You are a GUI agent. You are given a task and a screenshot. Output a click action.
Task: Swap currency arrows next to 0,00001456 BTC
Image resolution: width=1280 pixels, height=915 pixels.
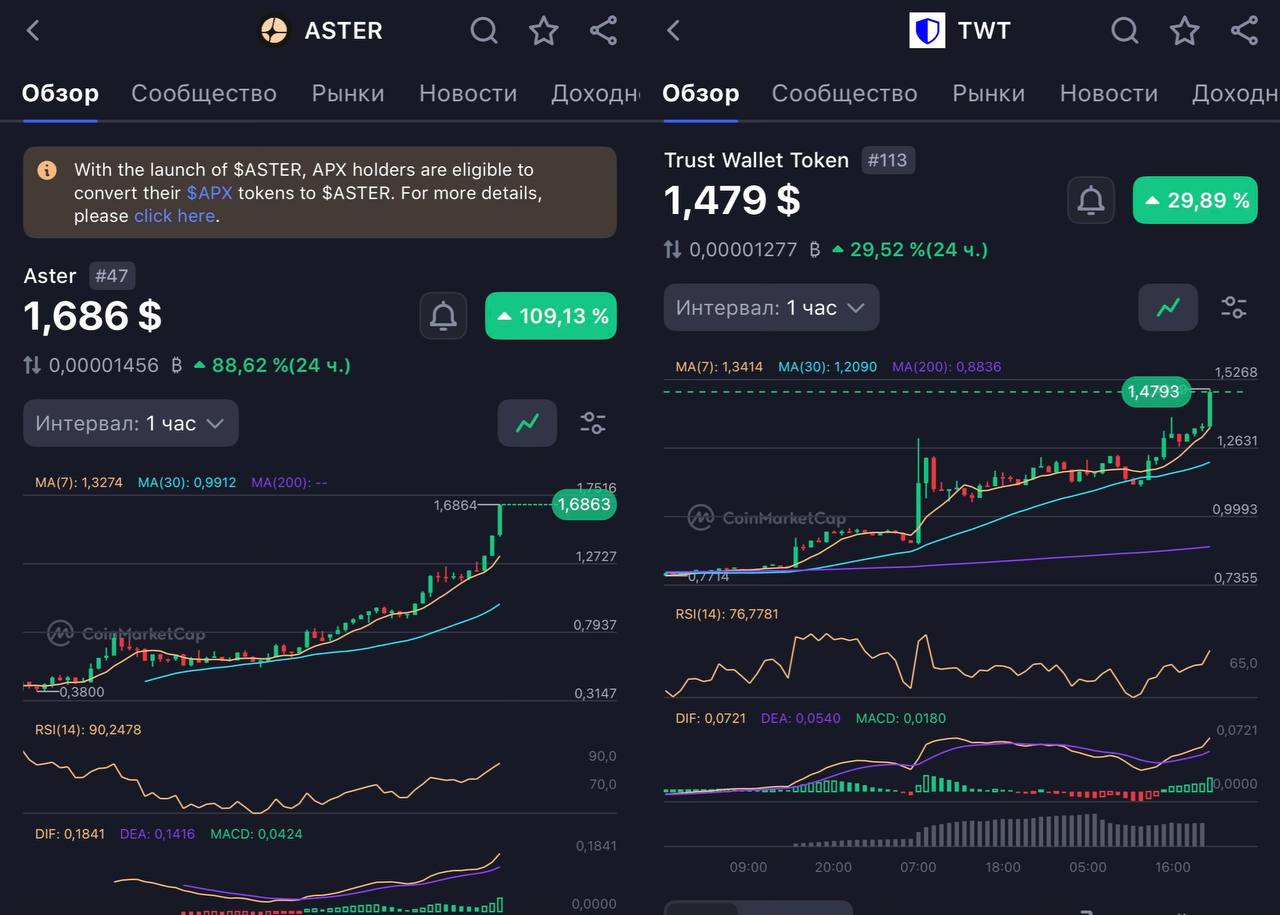pos(33,365)
